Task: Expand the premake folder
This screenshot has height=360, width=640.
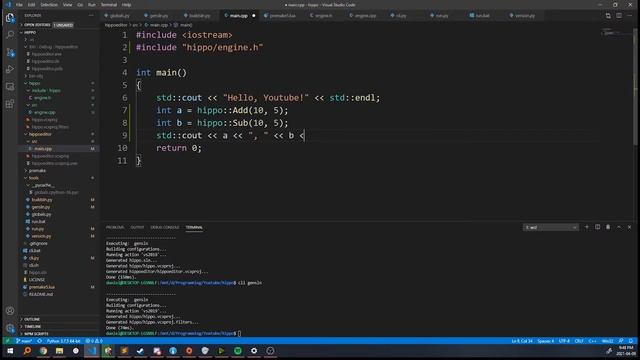Action: 37,171
